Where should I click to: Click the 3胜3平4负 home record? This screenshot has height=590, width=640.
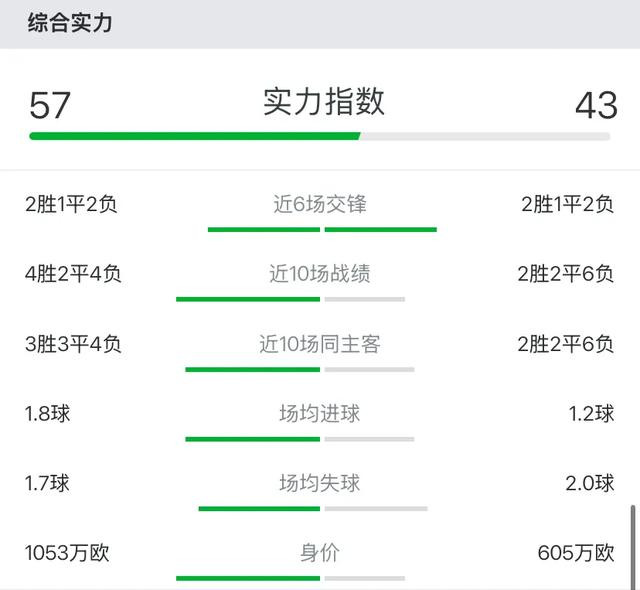tap(73, 344)
